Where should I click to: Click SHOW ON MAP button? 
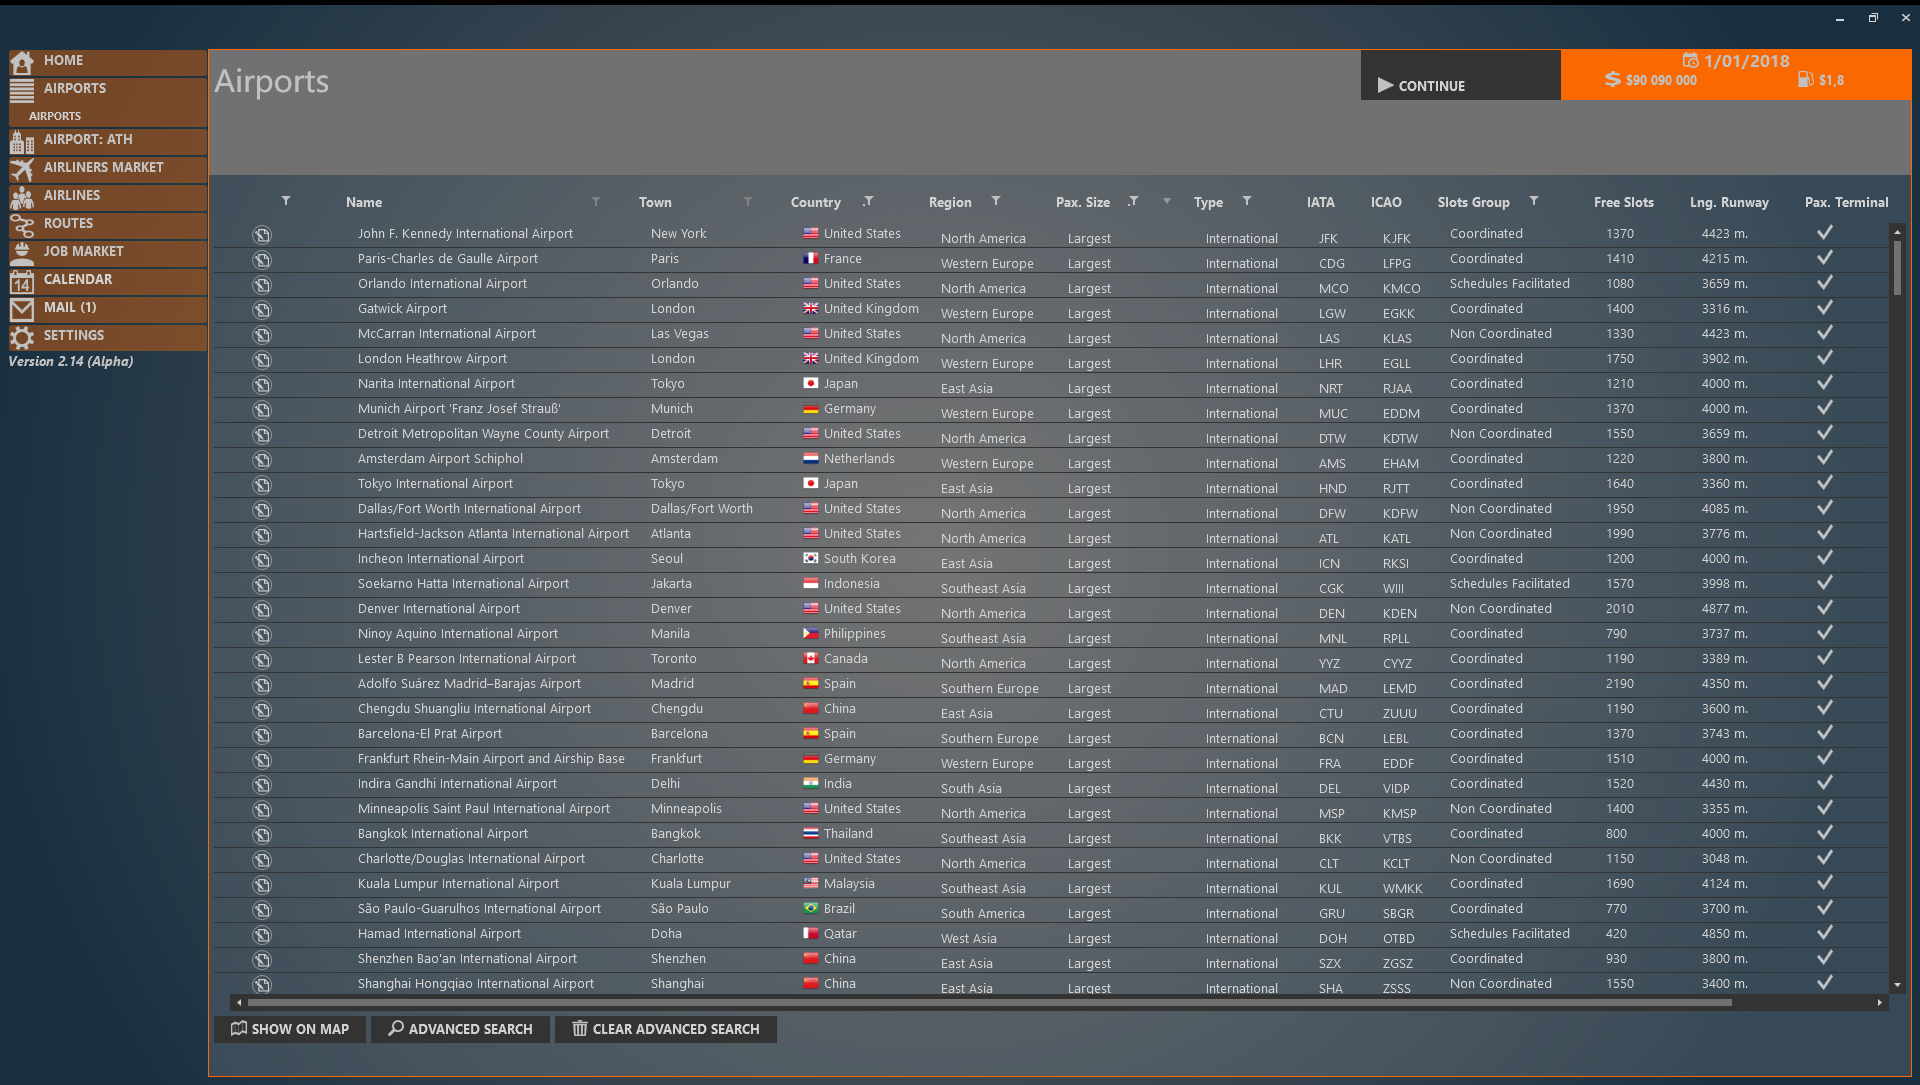(290, 1029)
